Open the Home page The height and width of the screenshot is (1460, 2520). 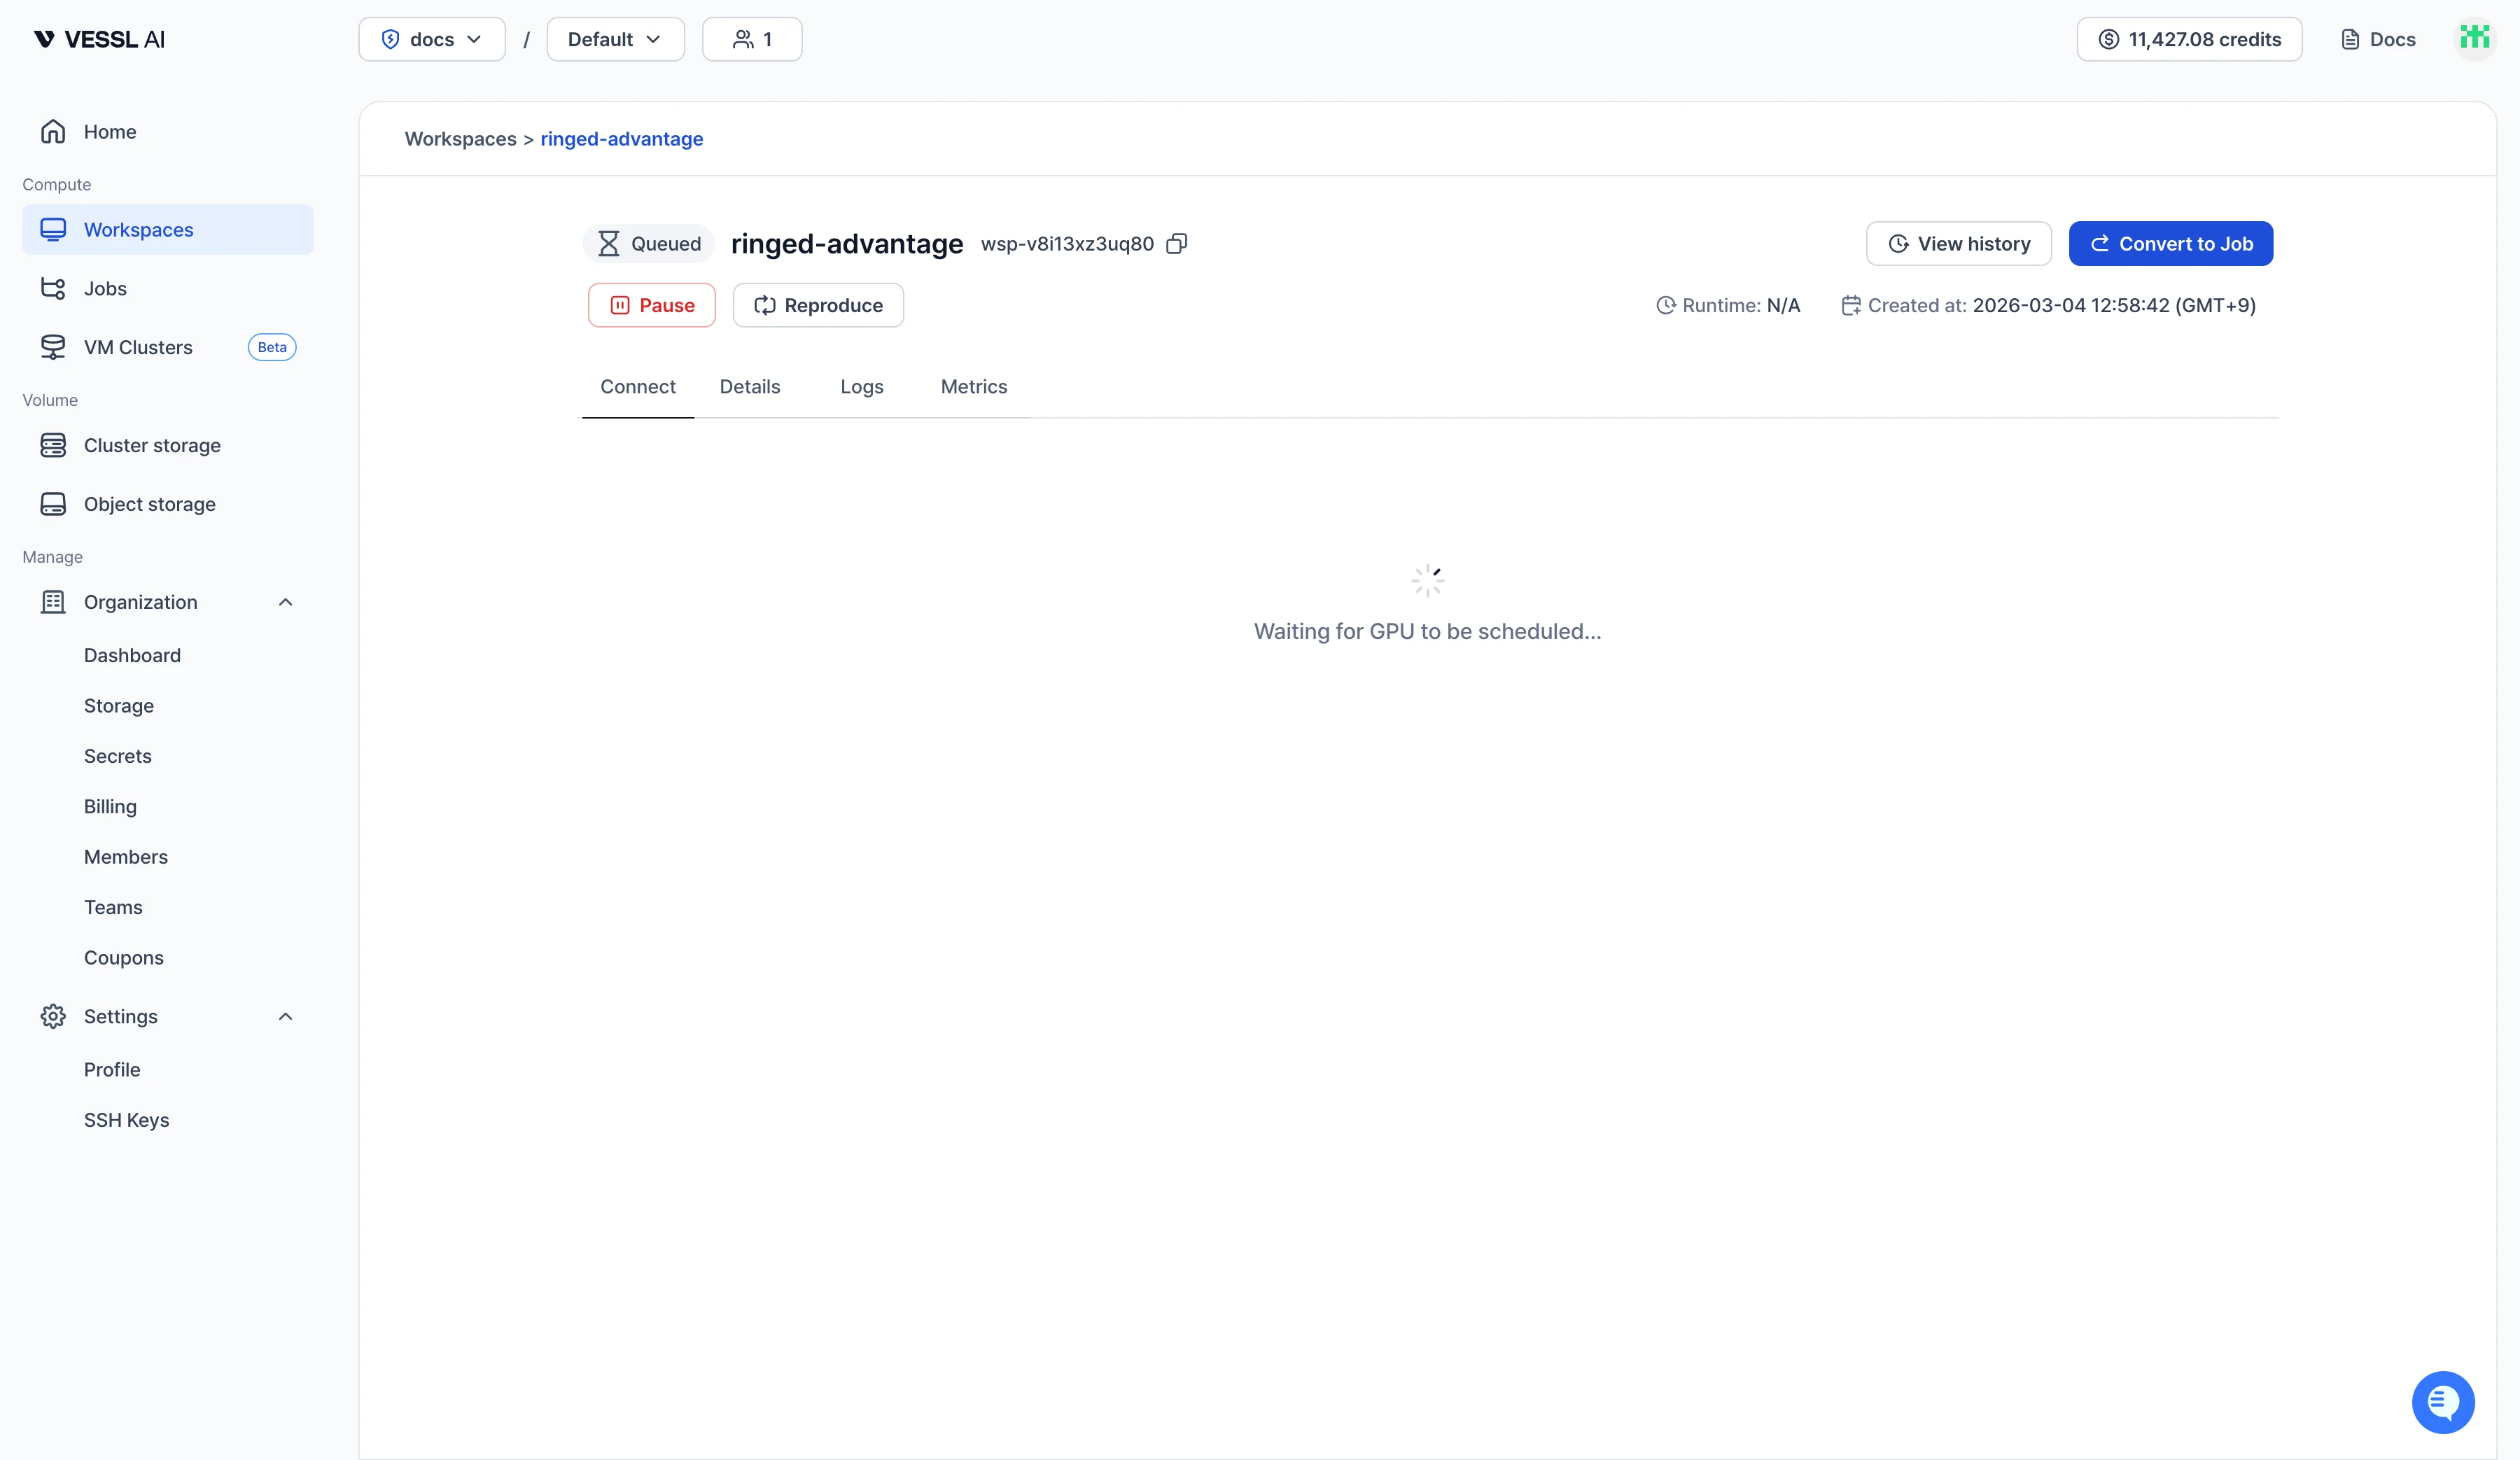167,131
